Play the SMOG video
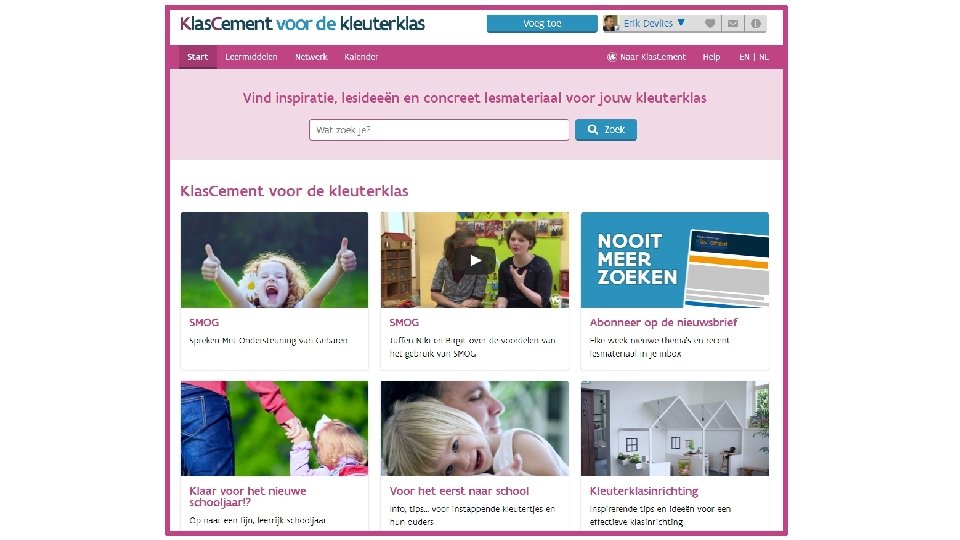The image size is (960, 540). 475,260
